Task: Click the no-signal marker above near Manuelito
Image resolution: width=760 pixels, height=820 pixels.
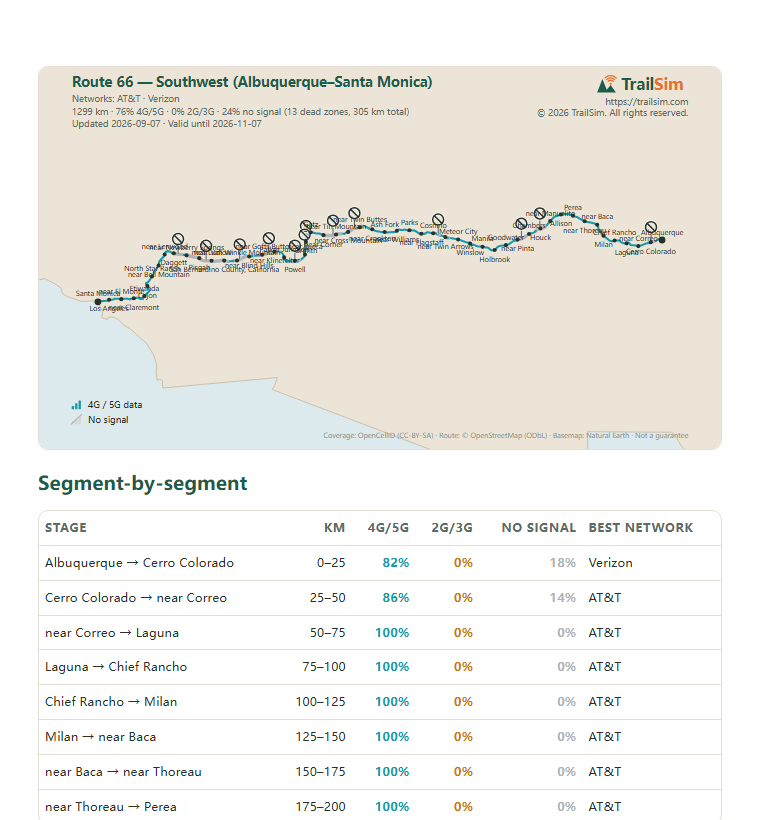Action: [x=540, y=213]
